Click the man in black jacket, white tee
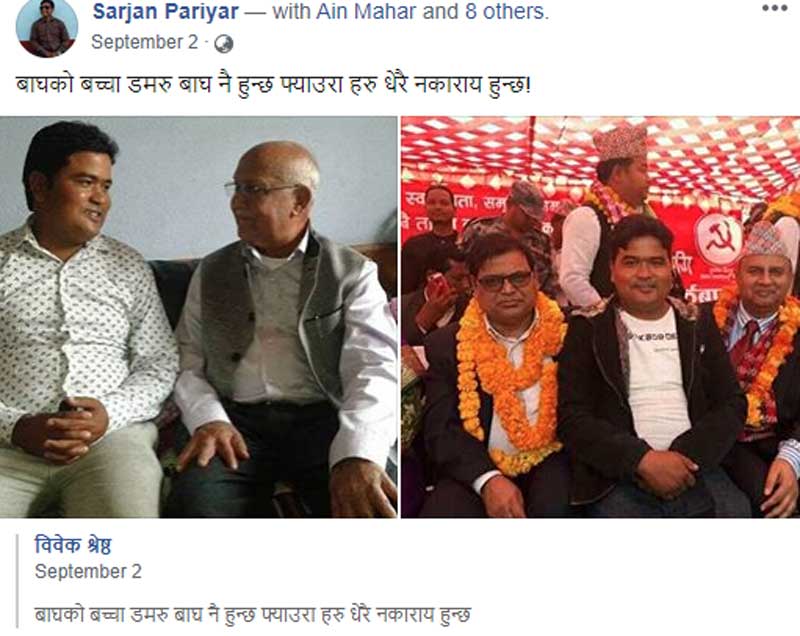Screen dimensions: 800x636 pos(651,367)
